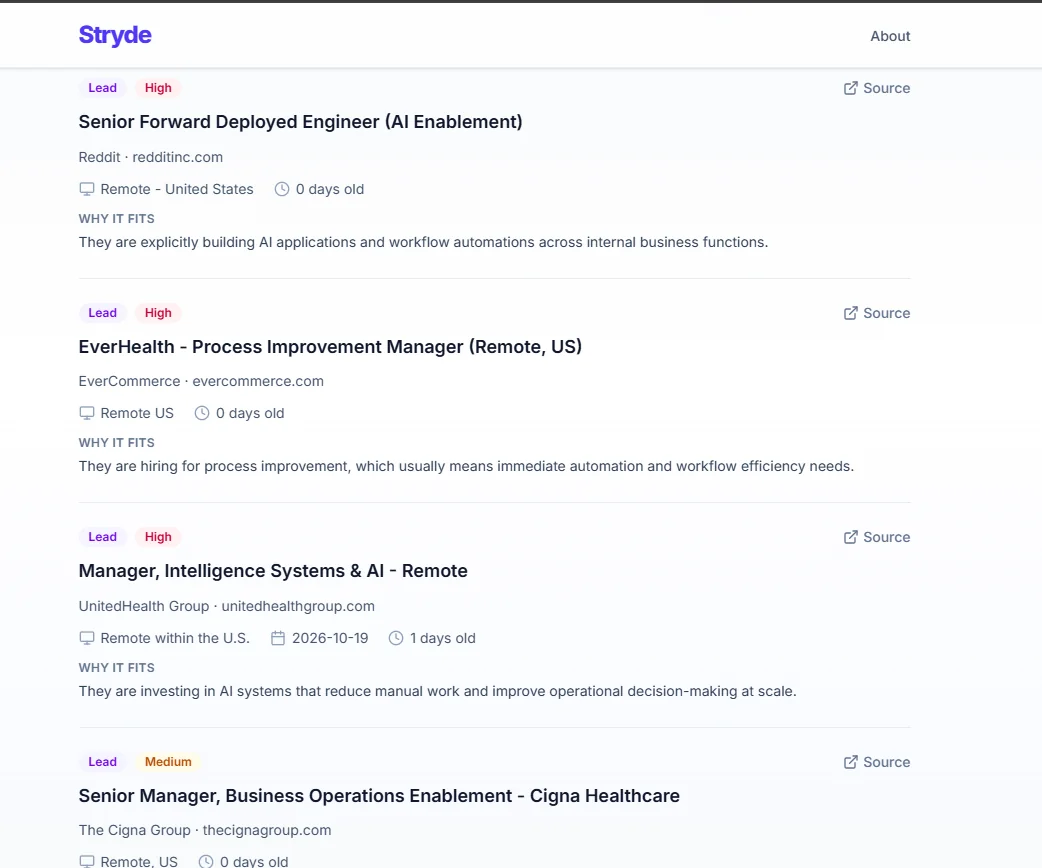Select EverHealth - Process Improvement Manager title
Image resolution: width=1042 pixels, height=868 pixels.
tap(330, 347)
